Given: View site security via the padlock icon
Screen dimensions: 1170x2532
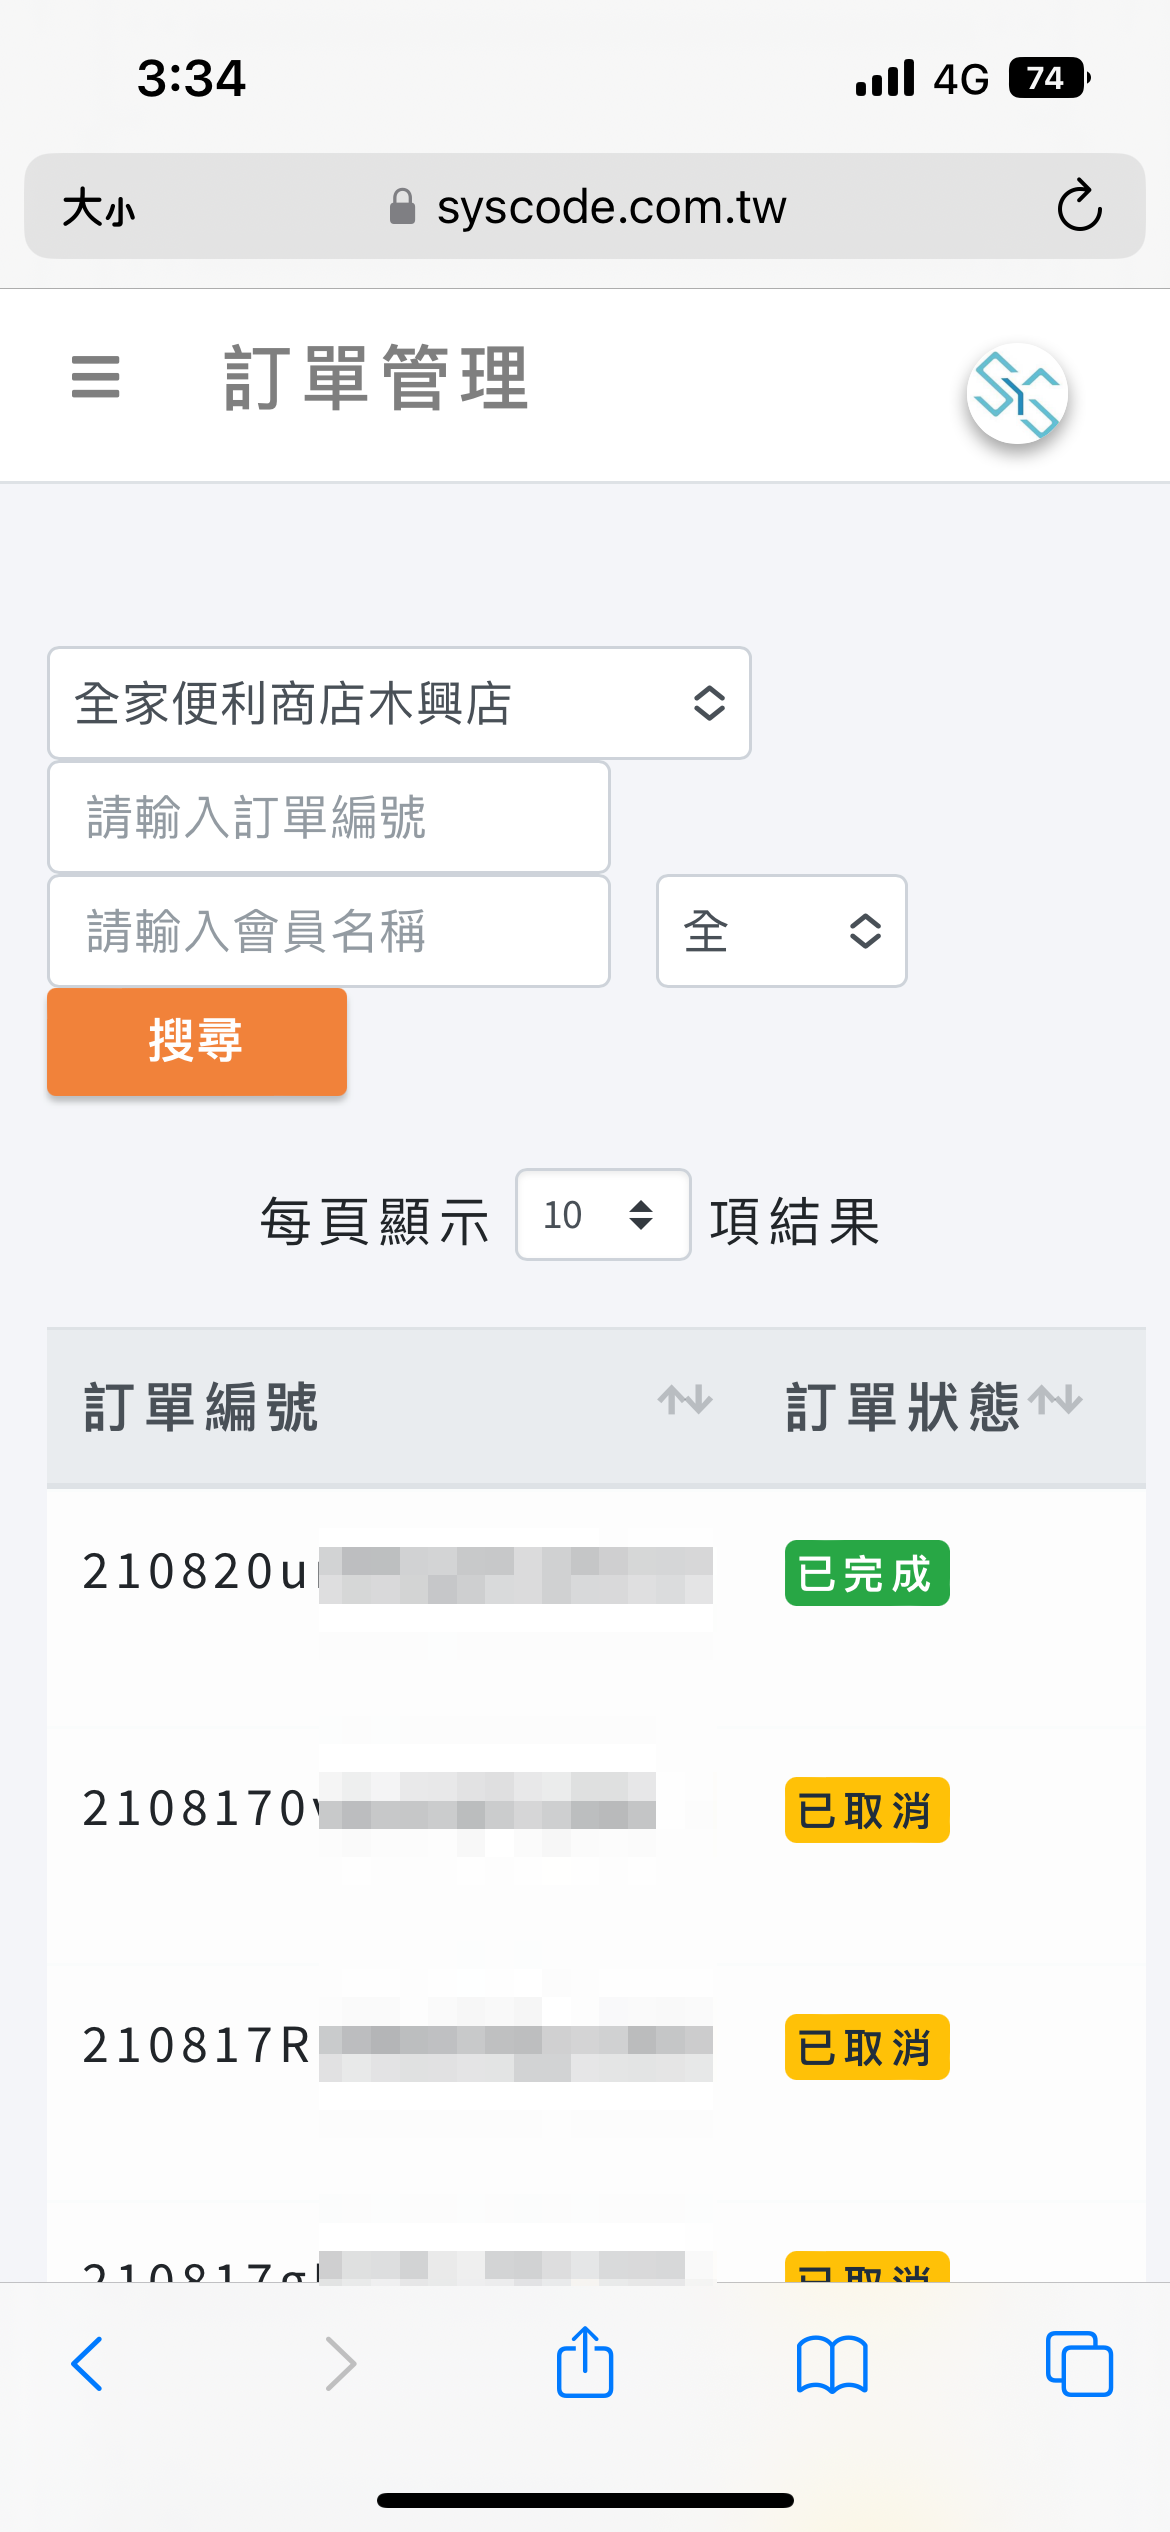Looking at the screenshot, I should pyautogui.click(x=402, y=206).
